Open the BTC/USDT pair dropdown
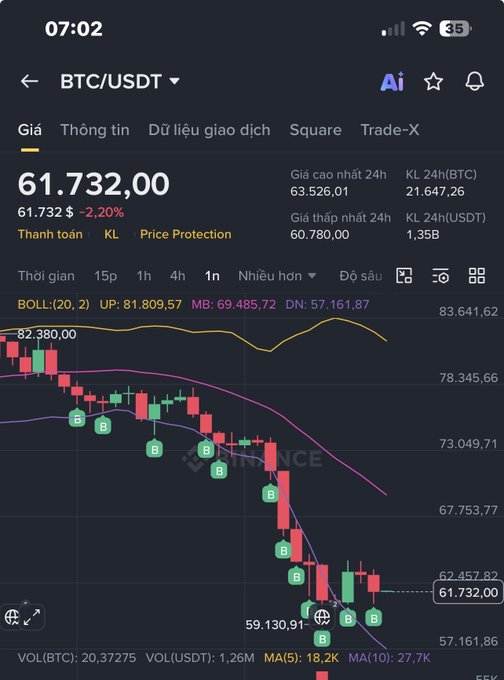This screenshot has width=504, height=680. (x=120, y=81)
